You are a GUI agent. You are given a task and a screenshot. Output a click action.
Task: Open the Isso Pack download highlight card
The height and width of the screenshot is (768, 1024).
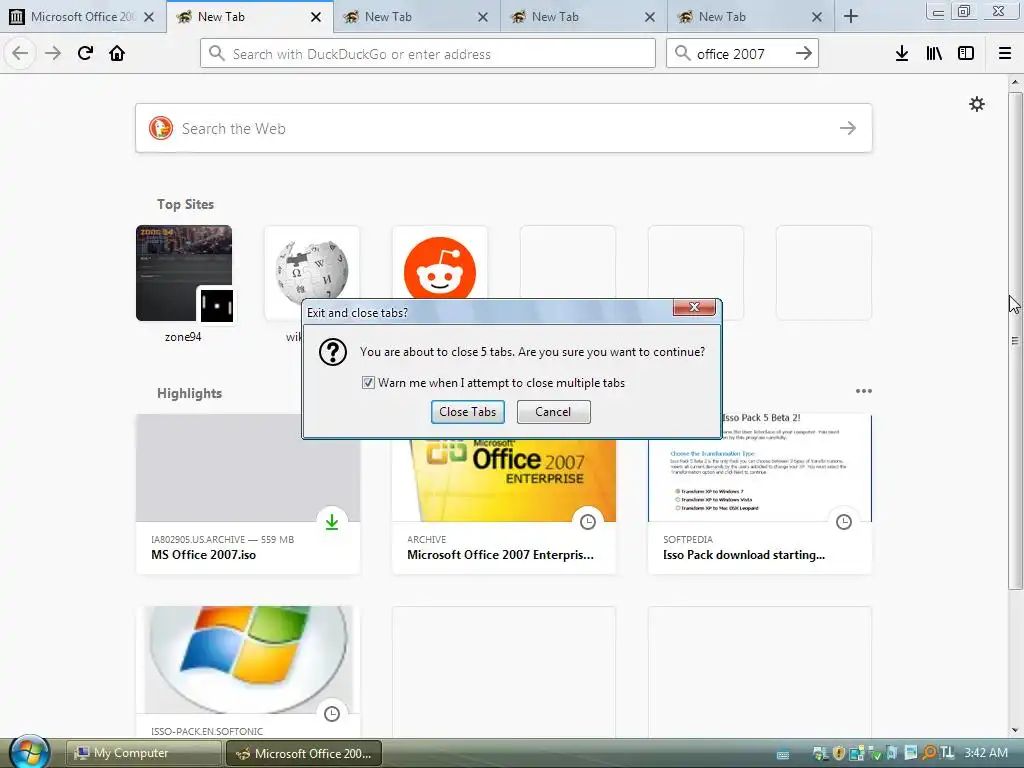point(760,494)
